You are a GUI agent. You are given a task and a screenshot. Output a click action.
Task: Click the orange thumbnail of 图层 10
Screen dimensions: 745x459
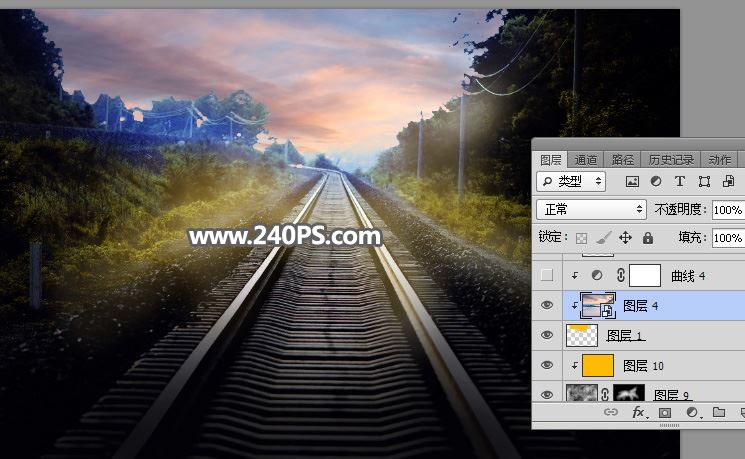tap(598, 365)
